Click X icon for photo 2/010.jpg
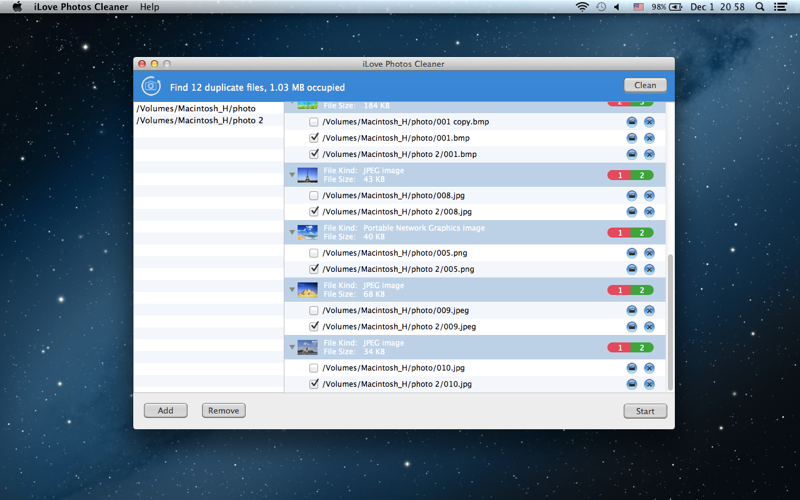The image size is (800, 500). point(649,384)
